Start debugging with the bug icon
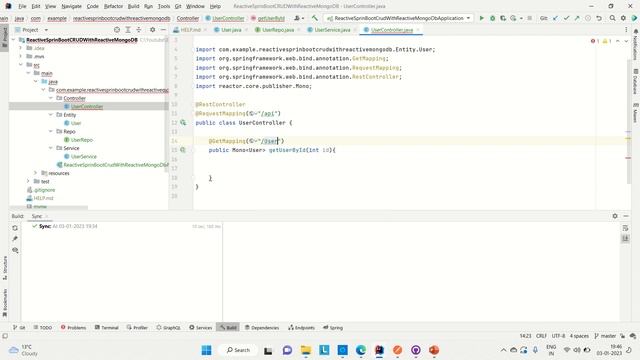The image size is (640, 360). [492, 18]
